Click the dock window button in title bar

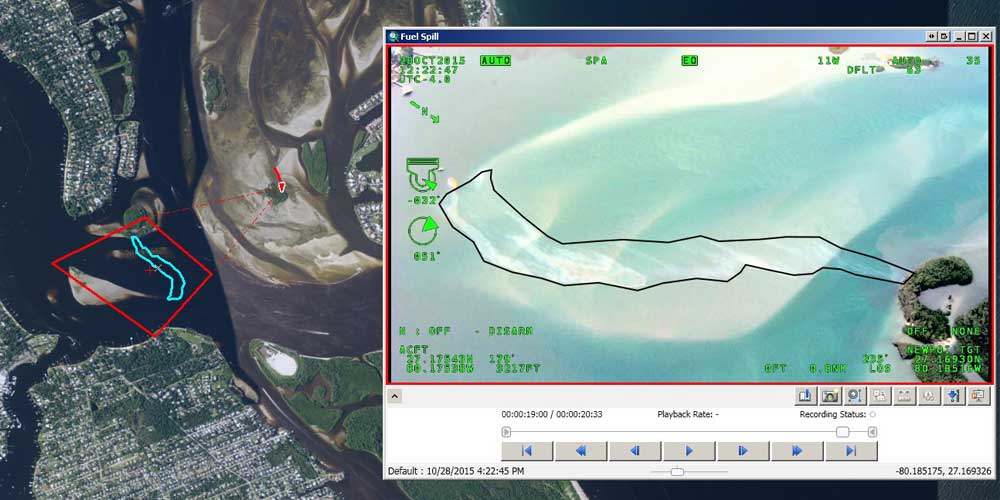[x=945, y=35]
